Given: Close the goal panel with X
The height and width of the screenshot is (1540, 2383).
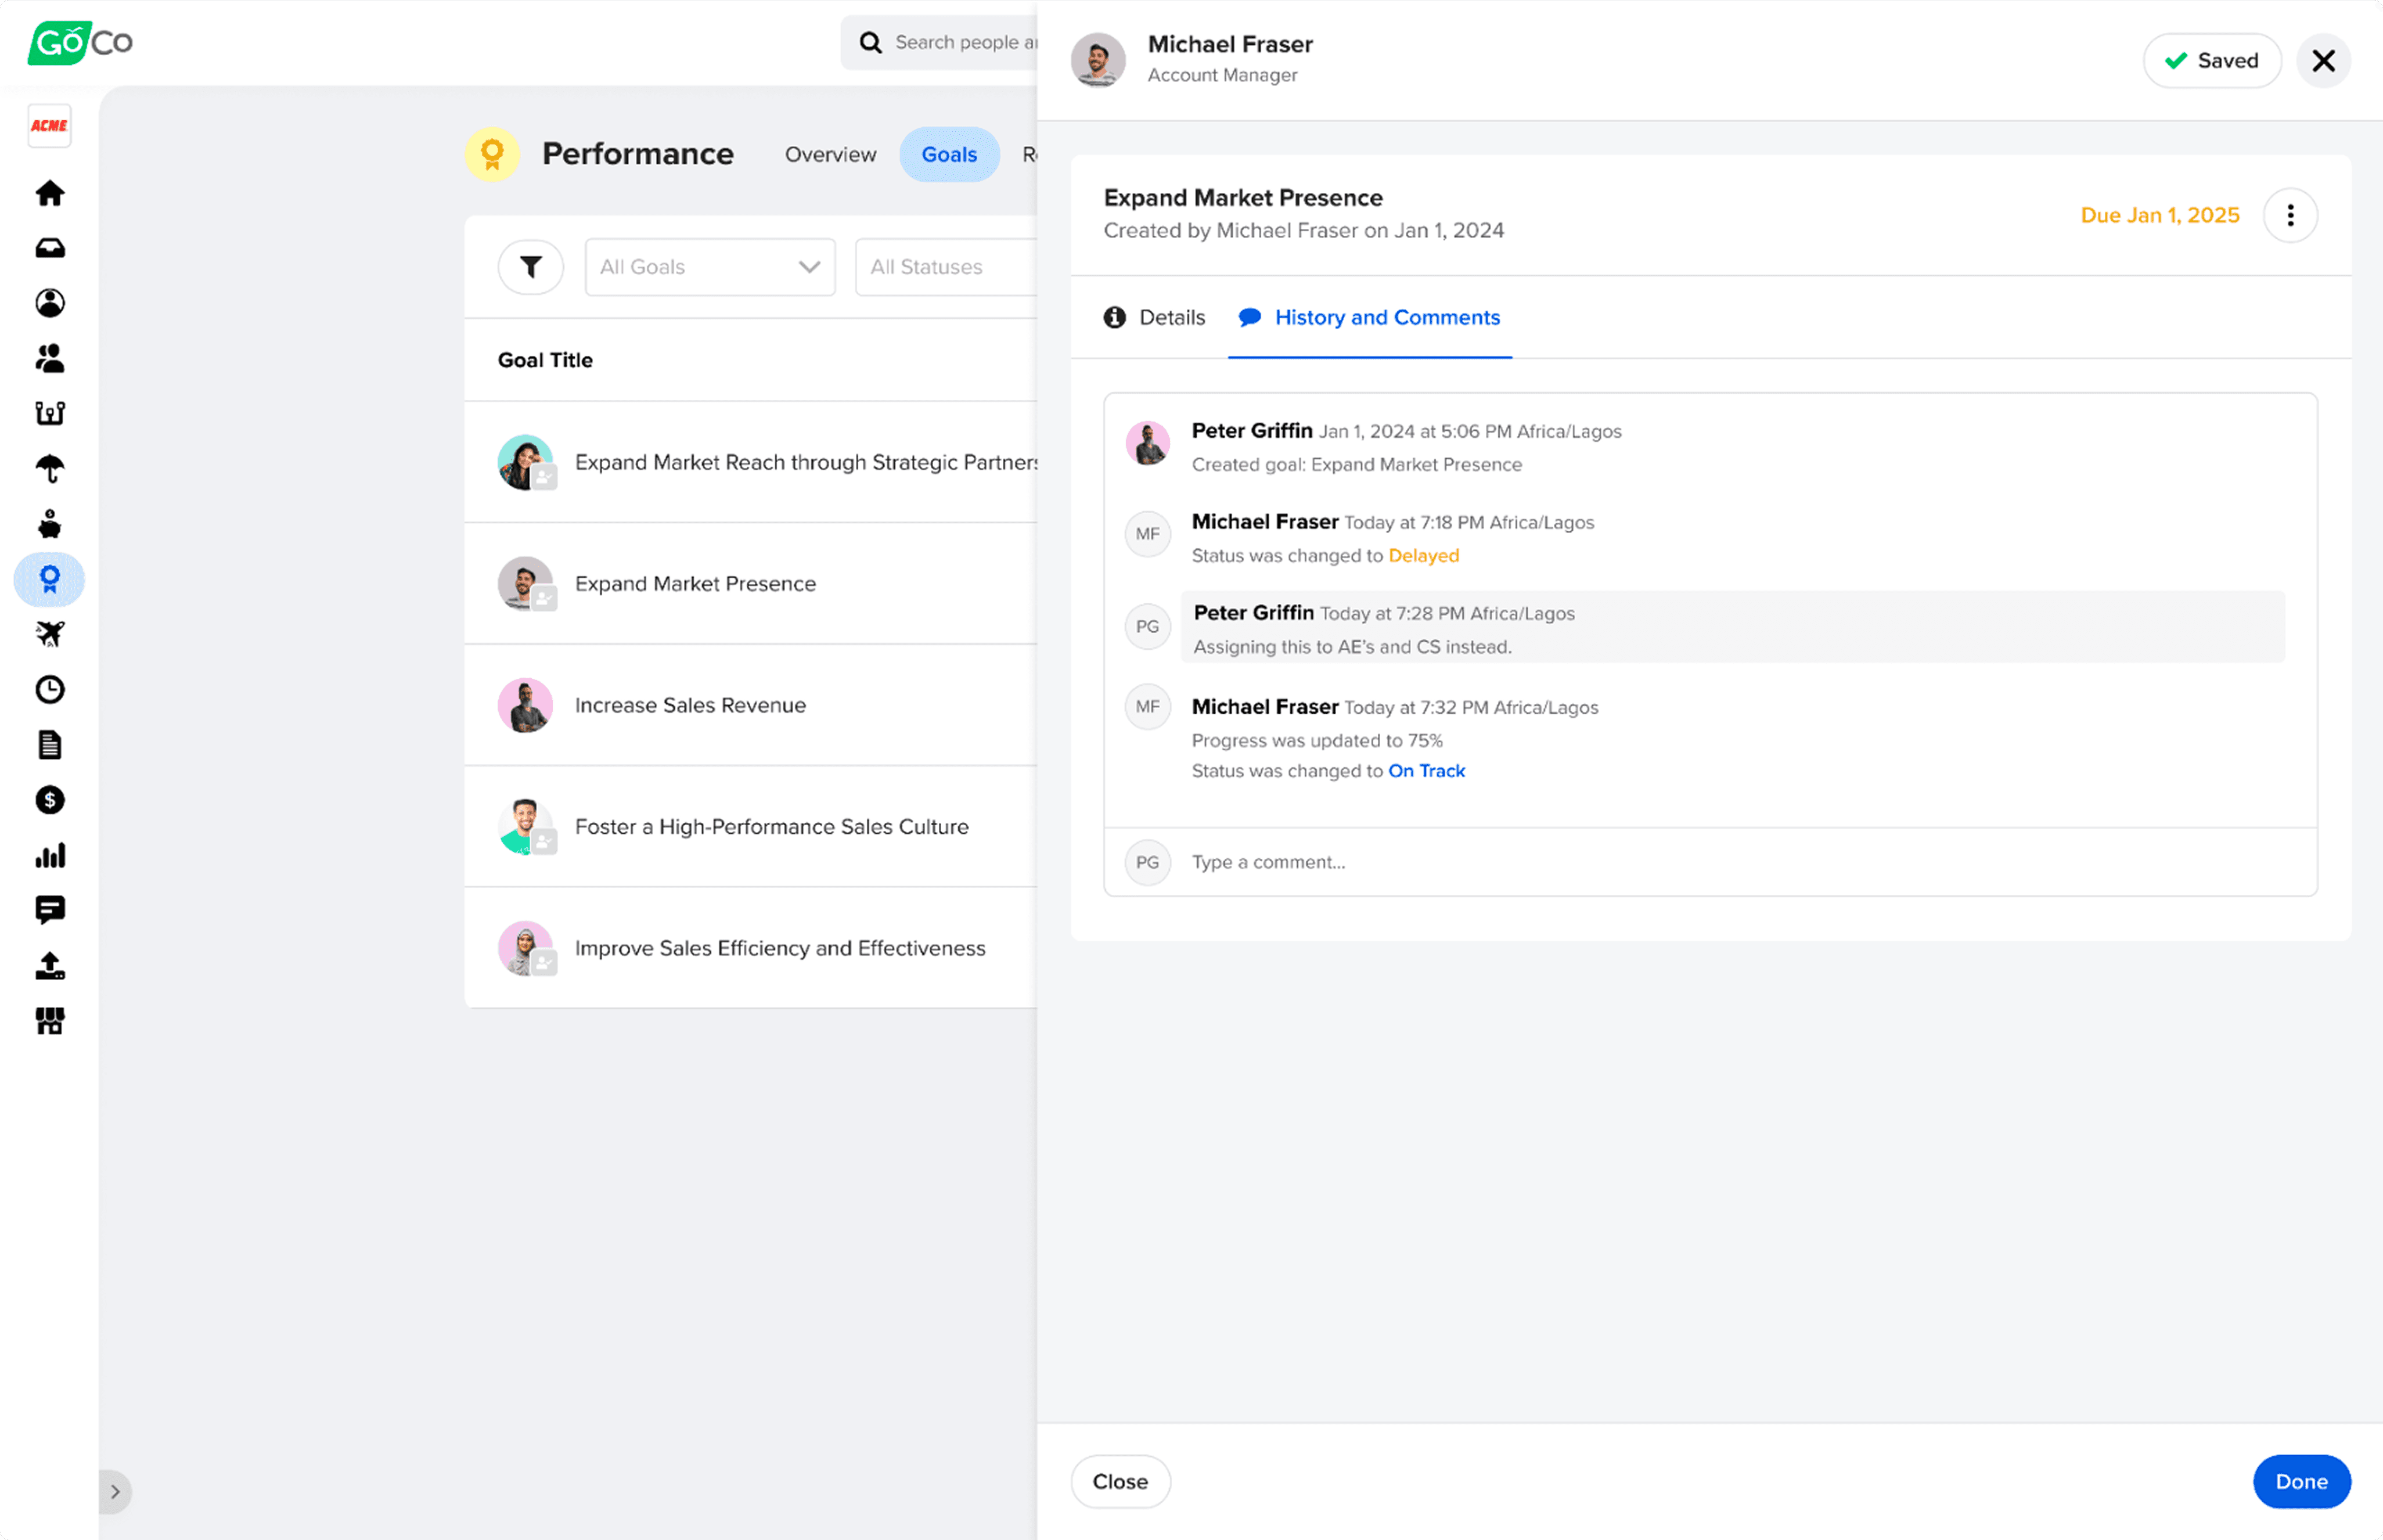Looking at the screenshot, I should (x=2322, y=61).
